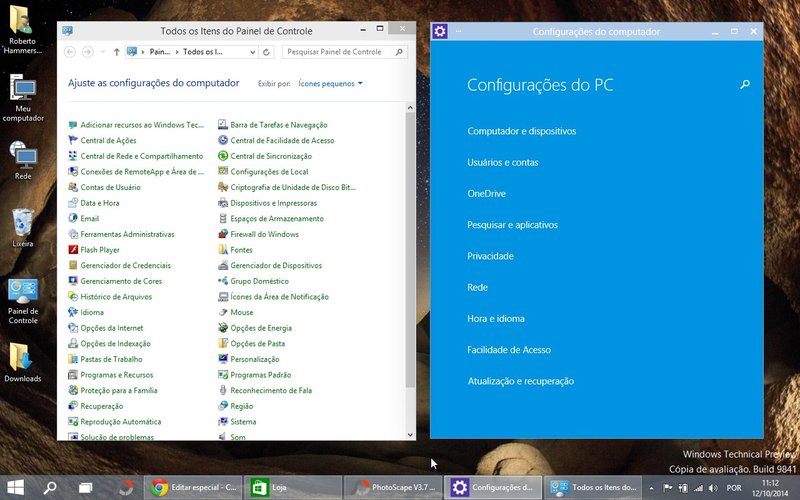
Task: Open Meu computador desktop icon
Action: [22, 98]
